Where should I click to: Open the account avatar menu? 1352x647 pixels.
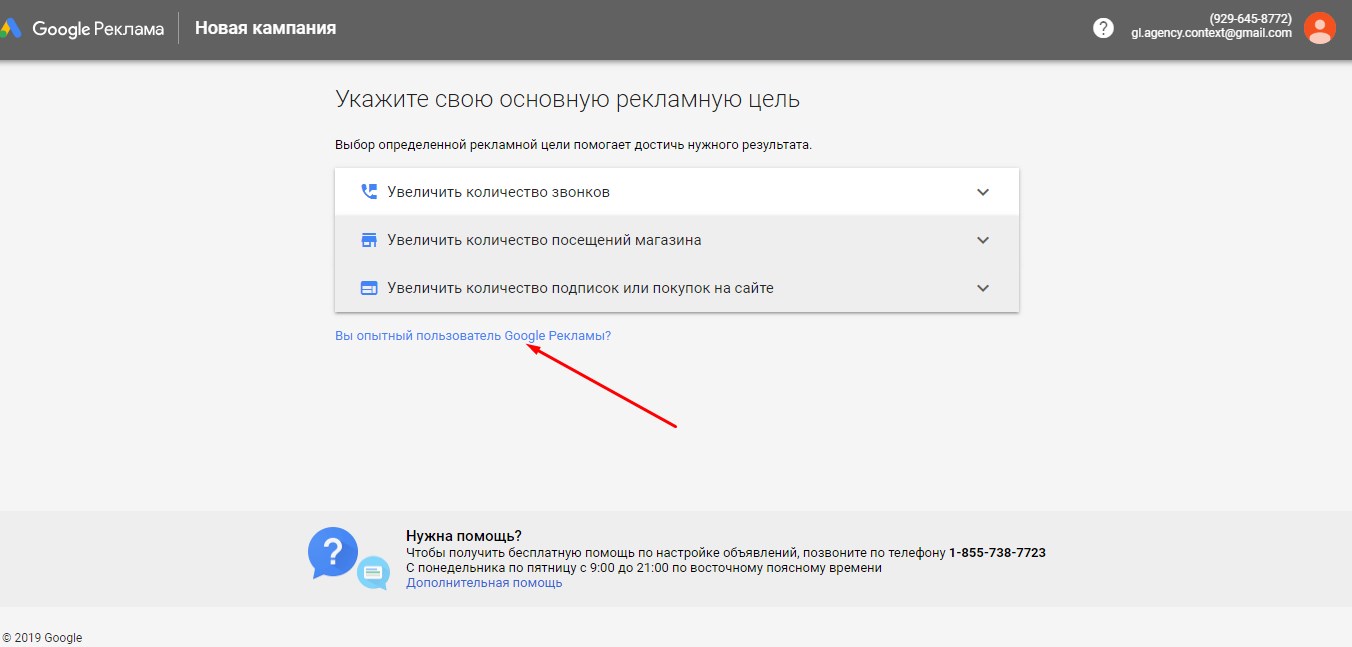1320,28
